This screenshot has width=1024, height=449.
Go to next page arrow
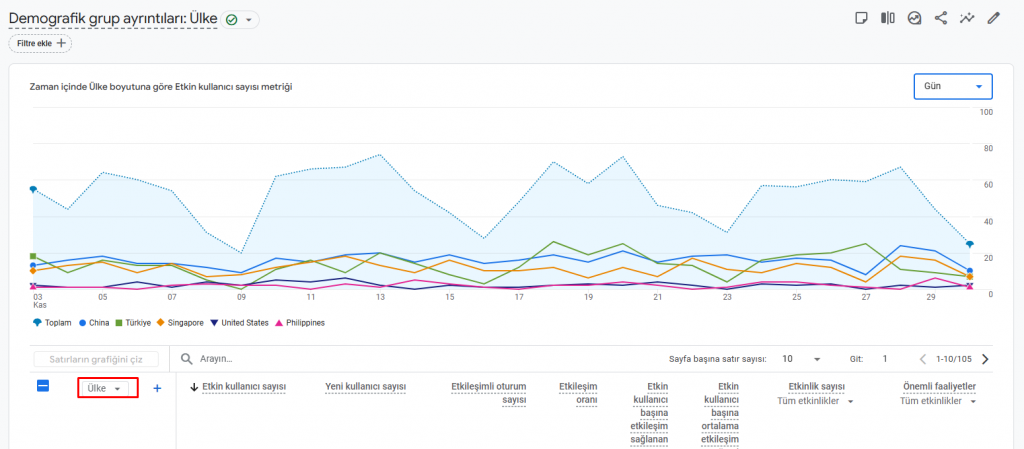[985, 359]
